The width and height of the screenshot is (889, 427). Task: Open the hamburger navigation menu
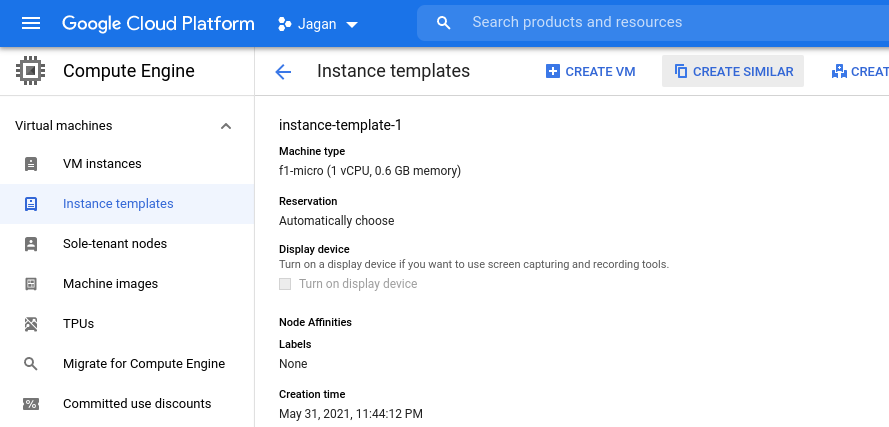click(x=31, y=23)
